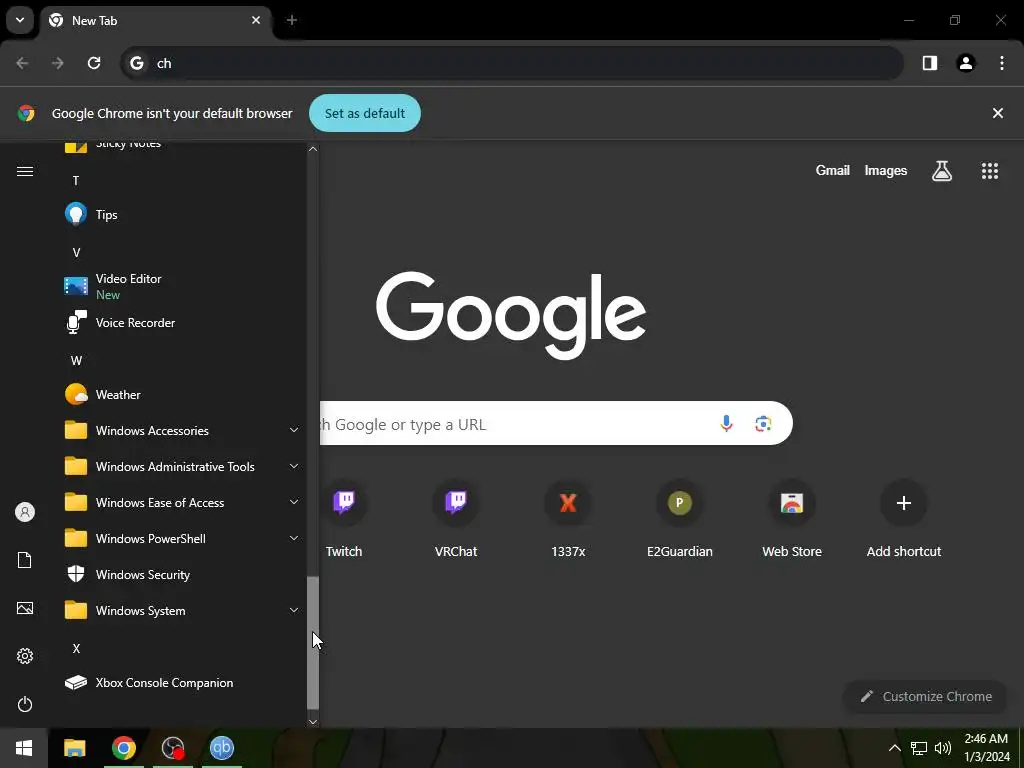Open Search Labs flask icon
This screenshot has width=1024, height=768.
942,171
